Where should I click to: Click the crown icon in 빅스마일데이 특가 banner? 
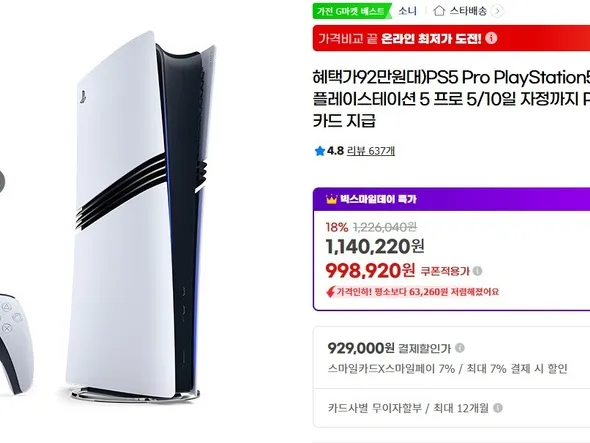point(331,199)
